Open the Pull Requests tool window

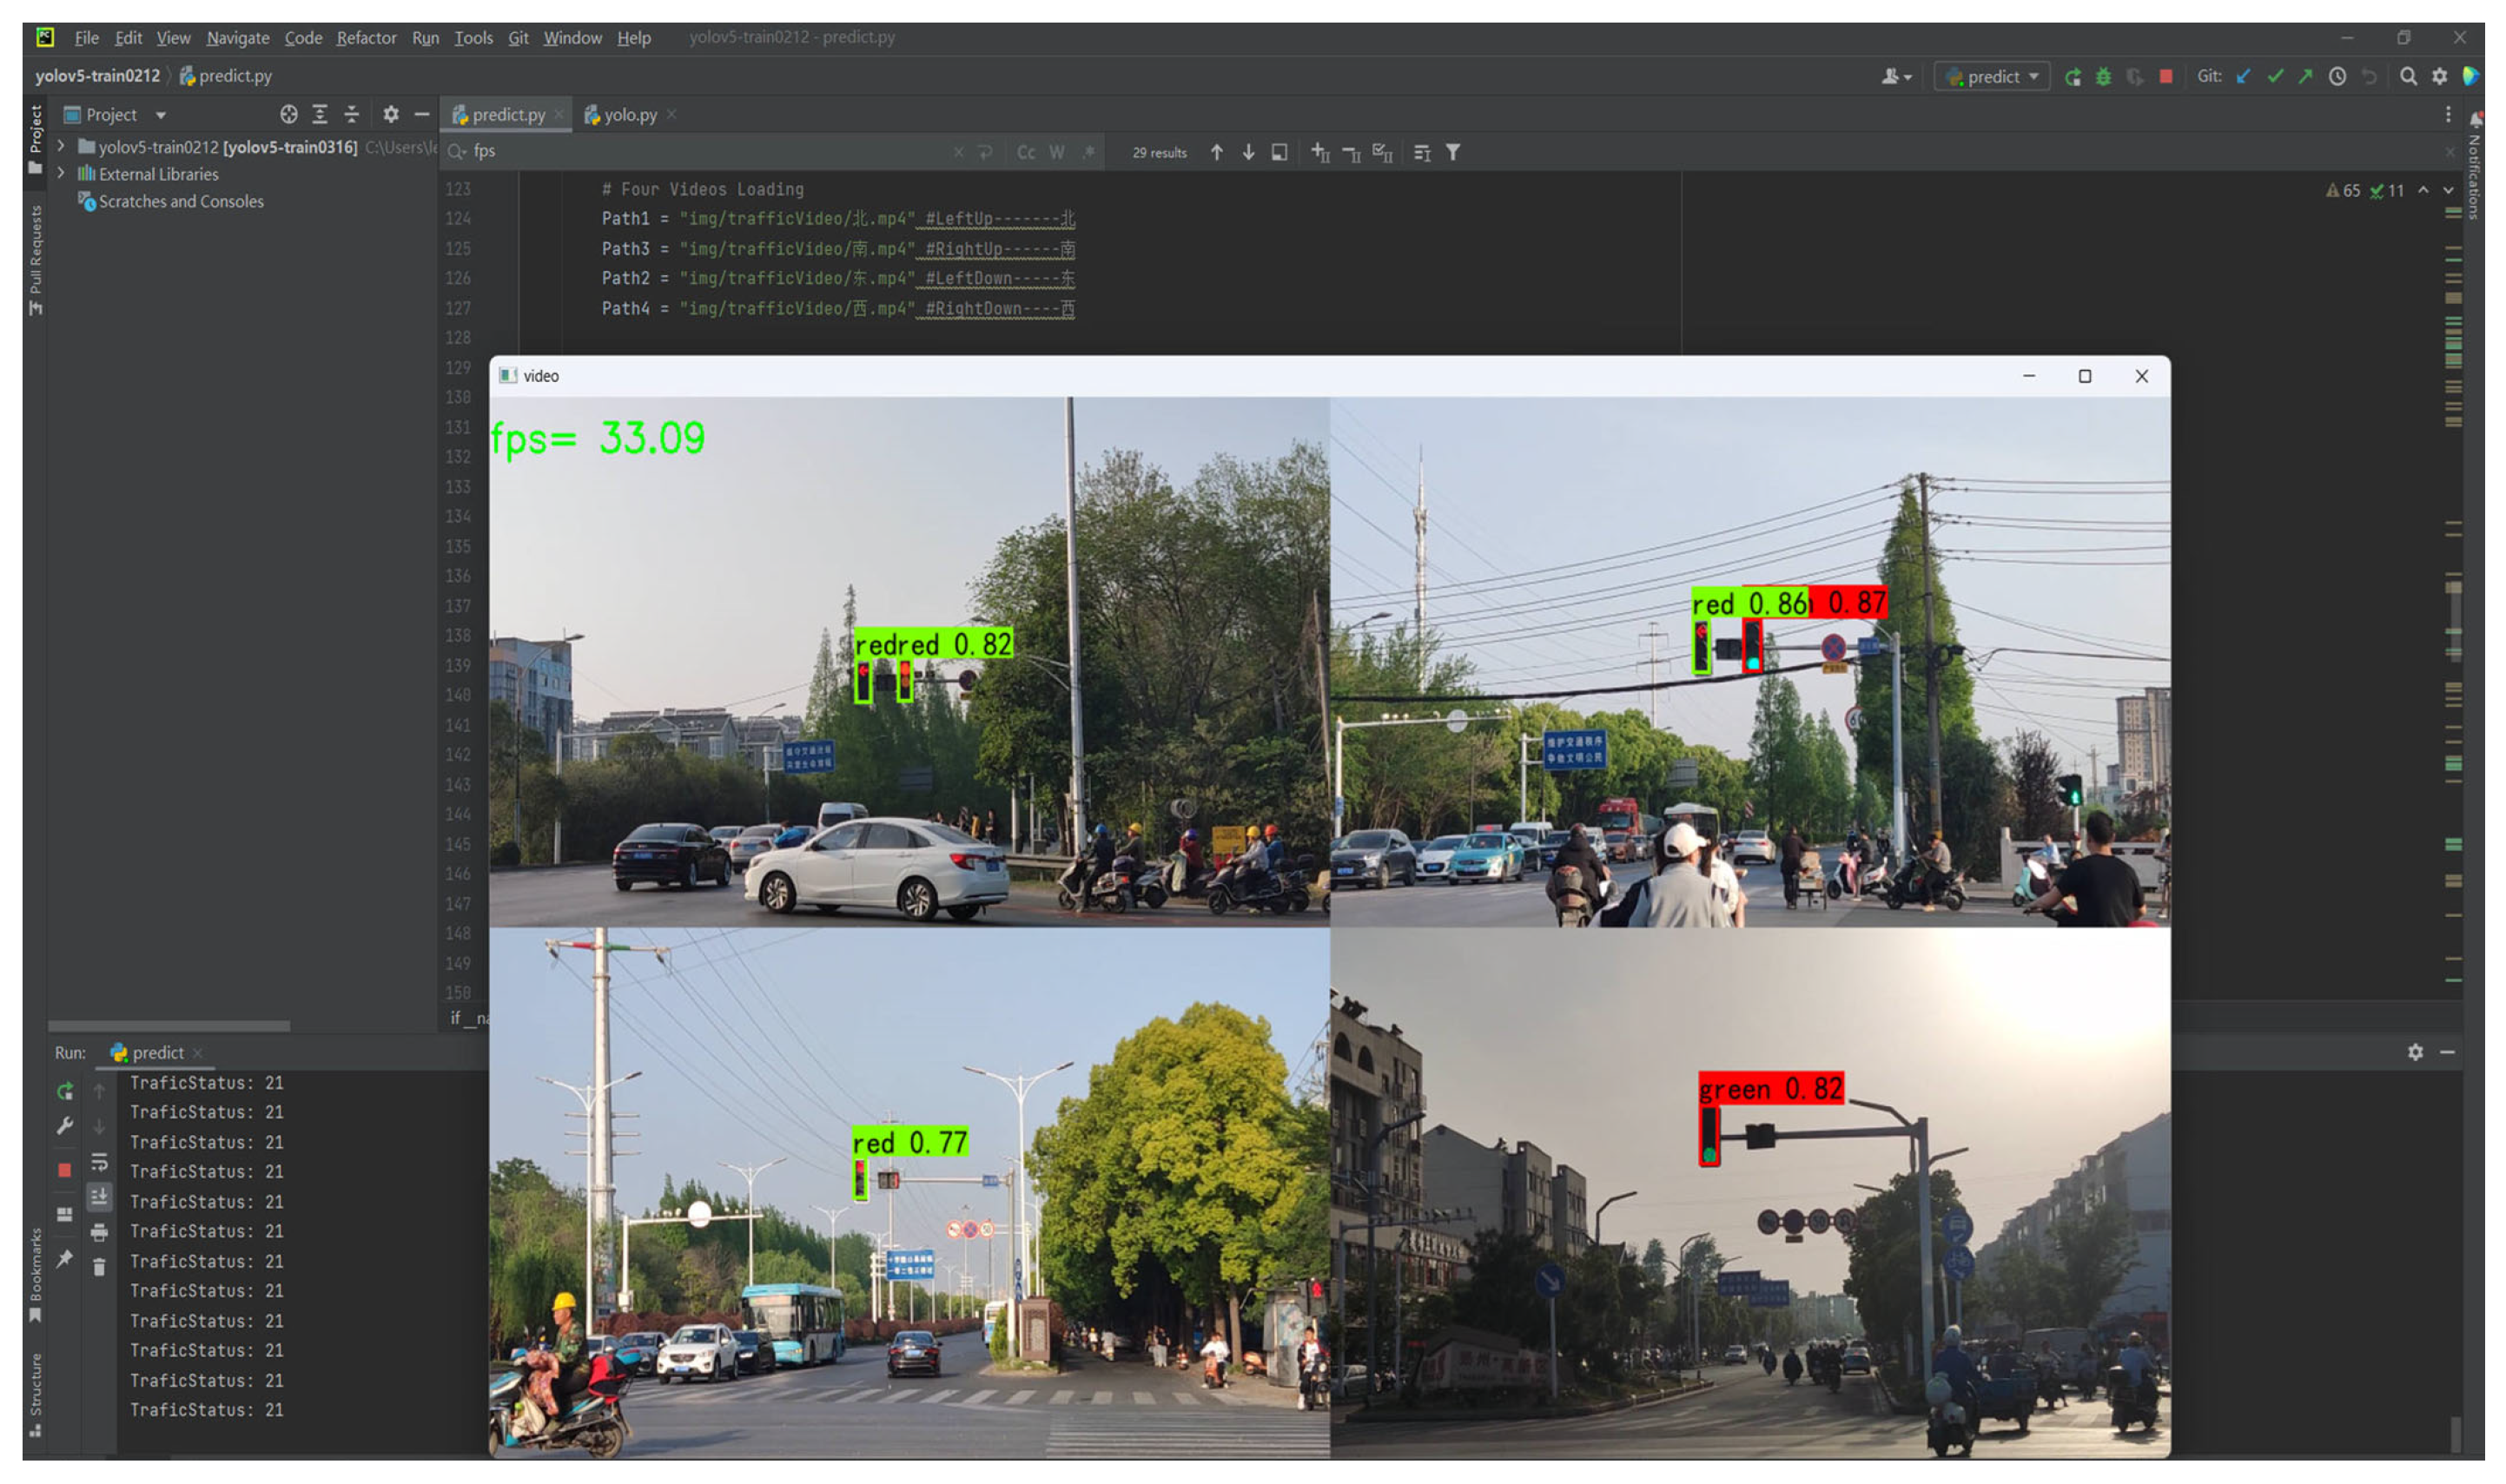pos(36,257)
